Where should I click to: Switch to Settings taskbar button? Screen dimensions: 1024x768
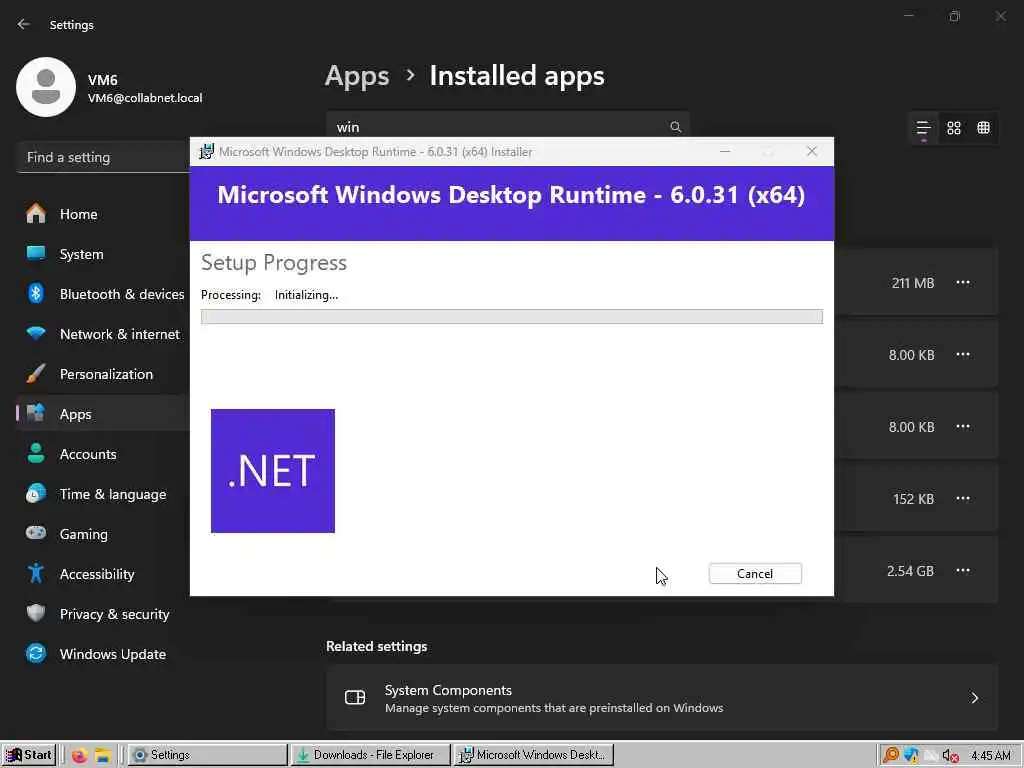click(207, 755)
